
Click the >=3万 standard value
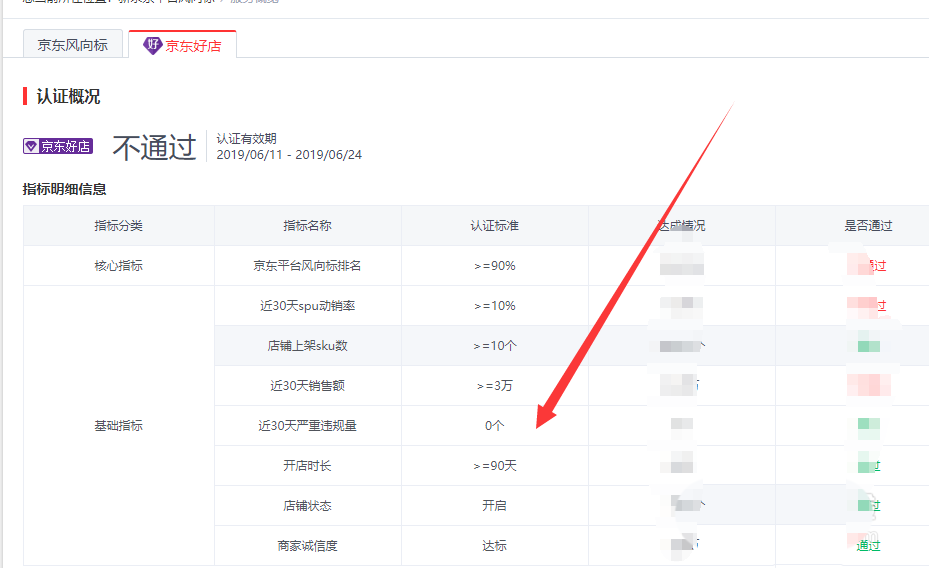tap(494, 386)
